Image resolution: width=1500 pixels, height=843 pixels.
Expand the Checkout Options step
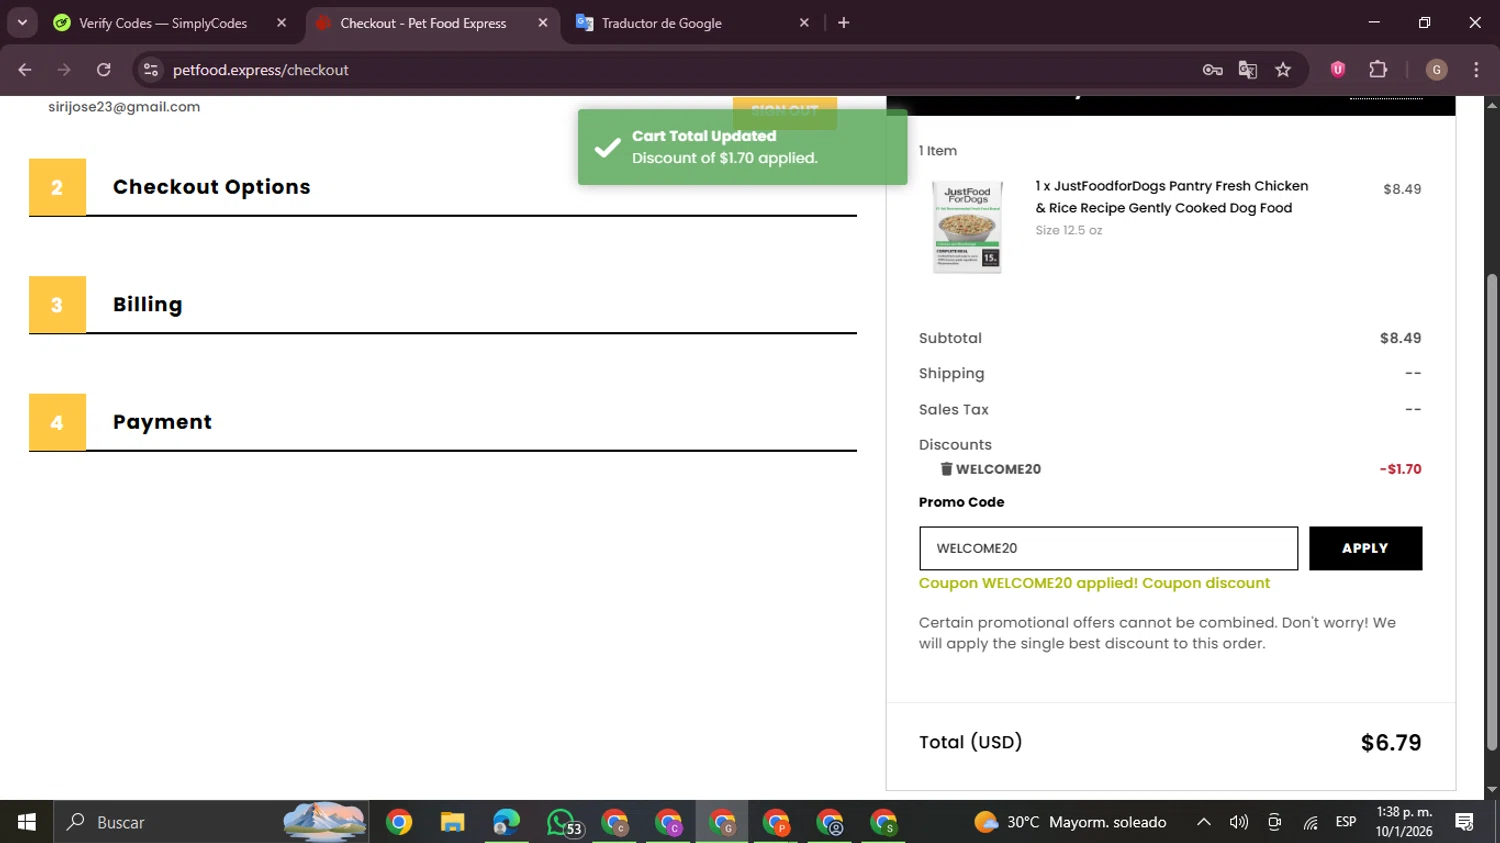443,187
